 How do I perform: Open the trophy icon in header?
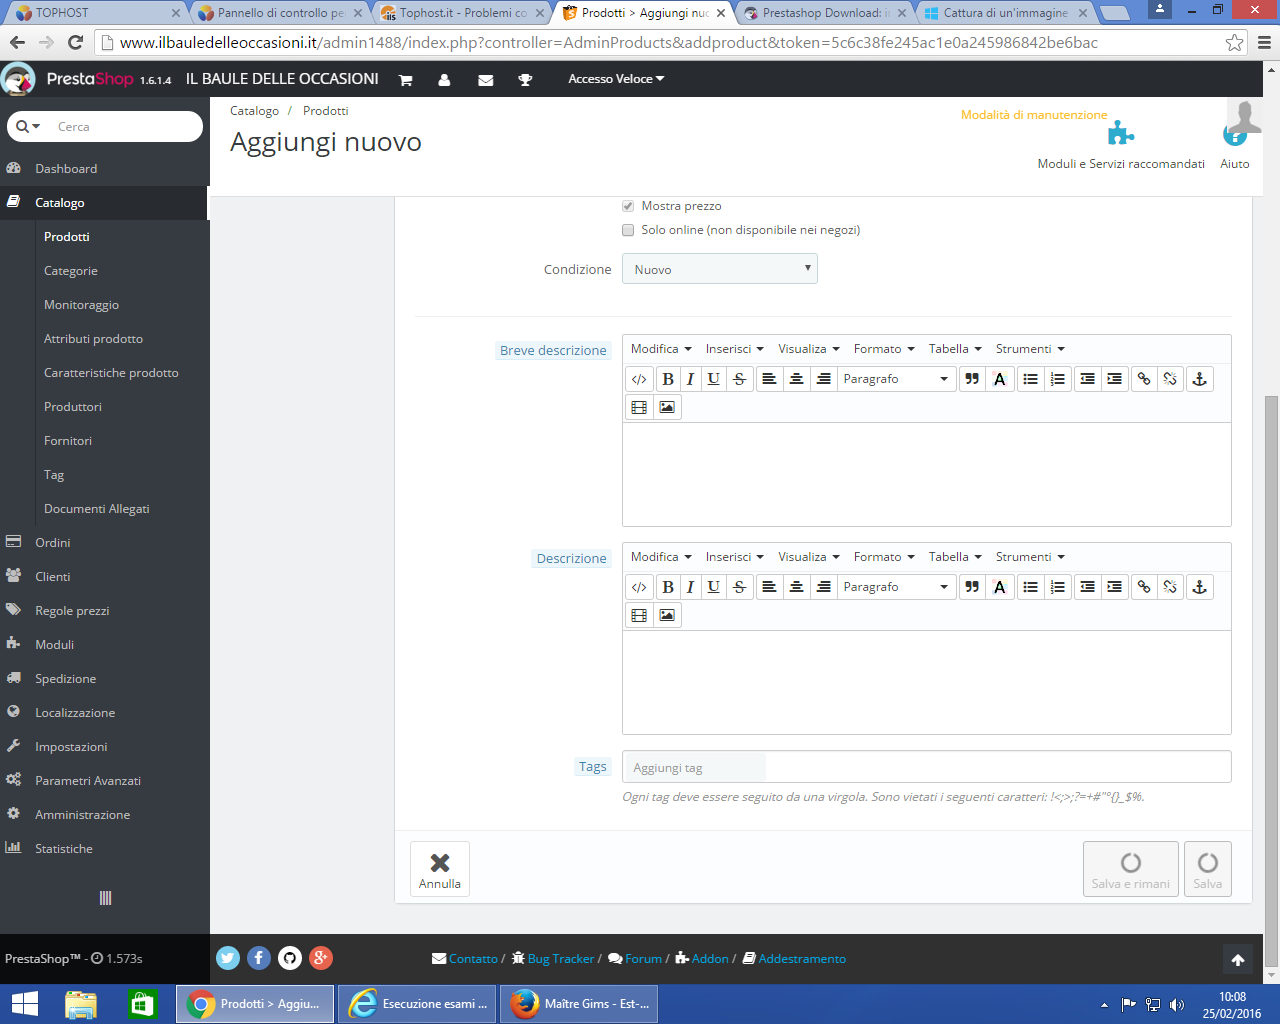525,80
